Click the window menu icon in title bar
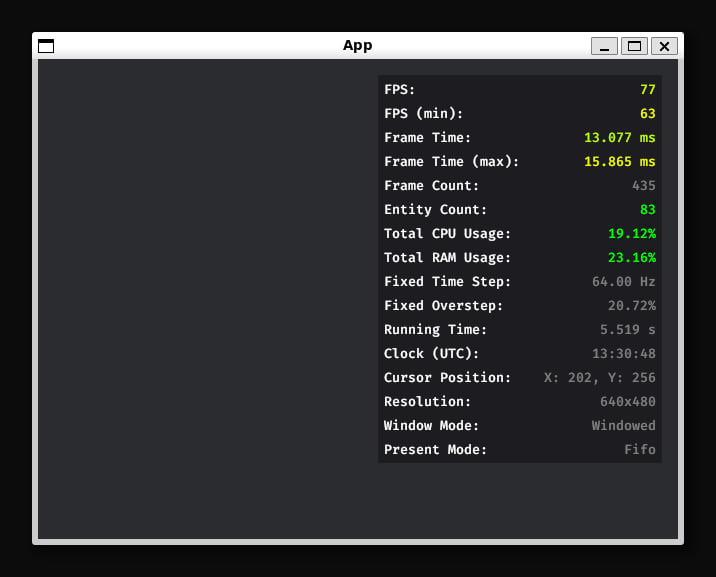716x577 pixels. 46,46
